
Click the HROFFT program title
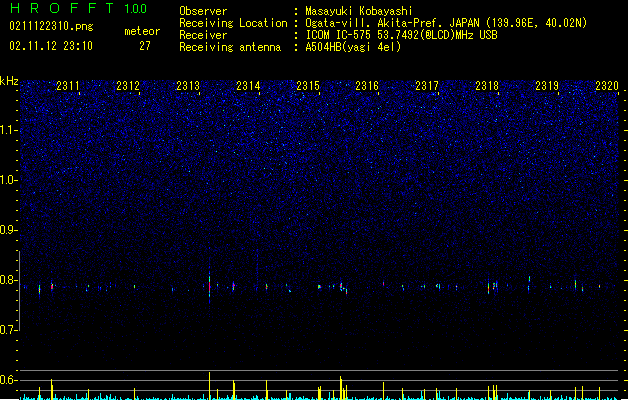[x=62, y=8]
